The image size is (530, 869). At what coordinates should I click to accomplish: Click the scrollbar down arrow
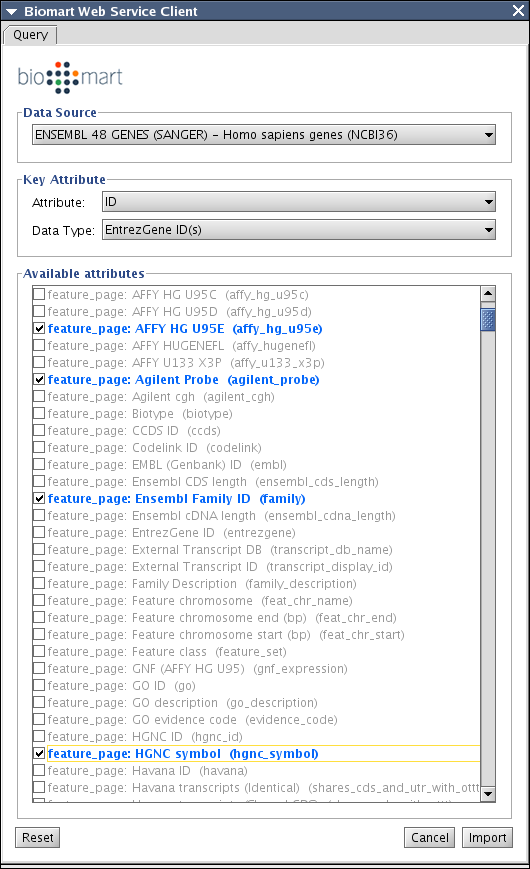pos(488,794)
